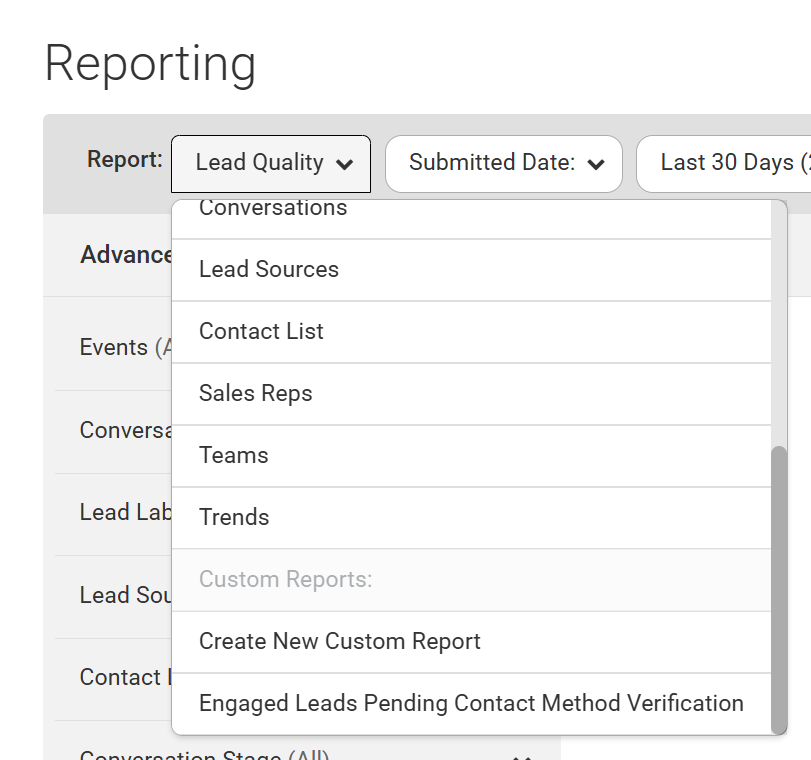Switch to the Trends report
This screenshot has height=760, width=811.
234,517
